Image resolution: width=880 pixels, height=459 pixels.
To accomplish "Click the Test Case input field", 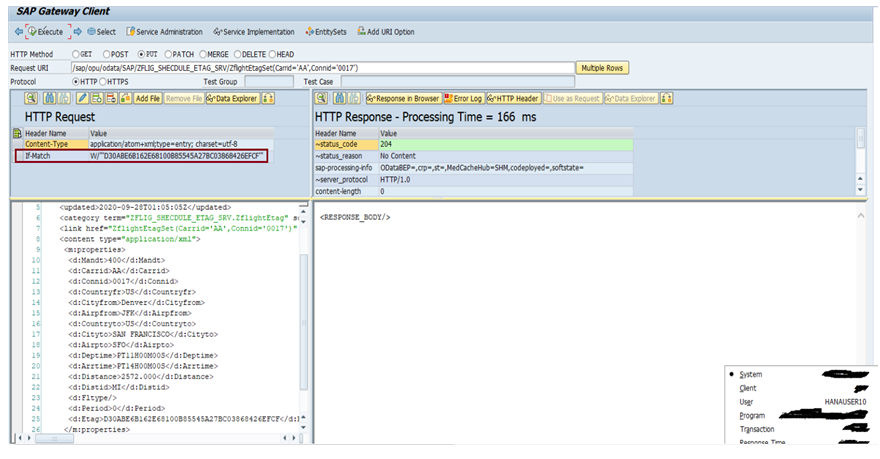I will pyautogui.click(x=458, y=82).
